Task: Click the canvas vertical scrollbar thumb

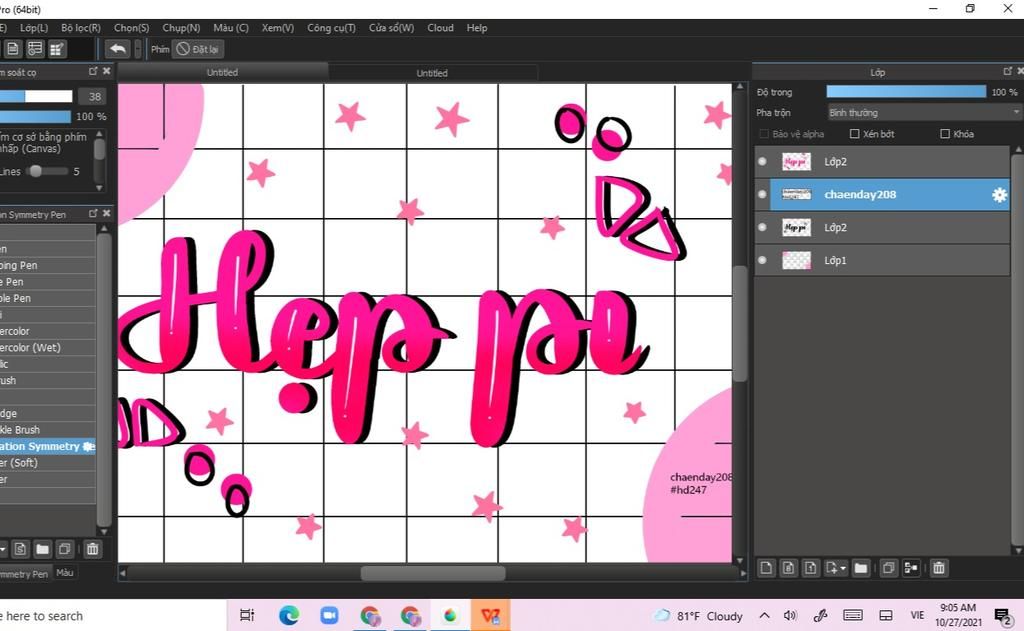Action: click(739, 323)
